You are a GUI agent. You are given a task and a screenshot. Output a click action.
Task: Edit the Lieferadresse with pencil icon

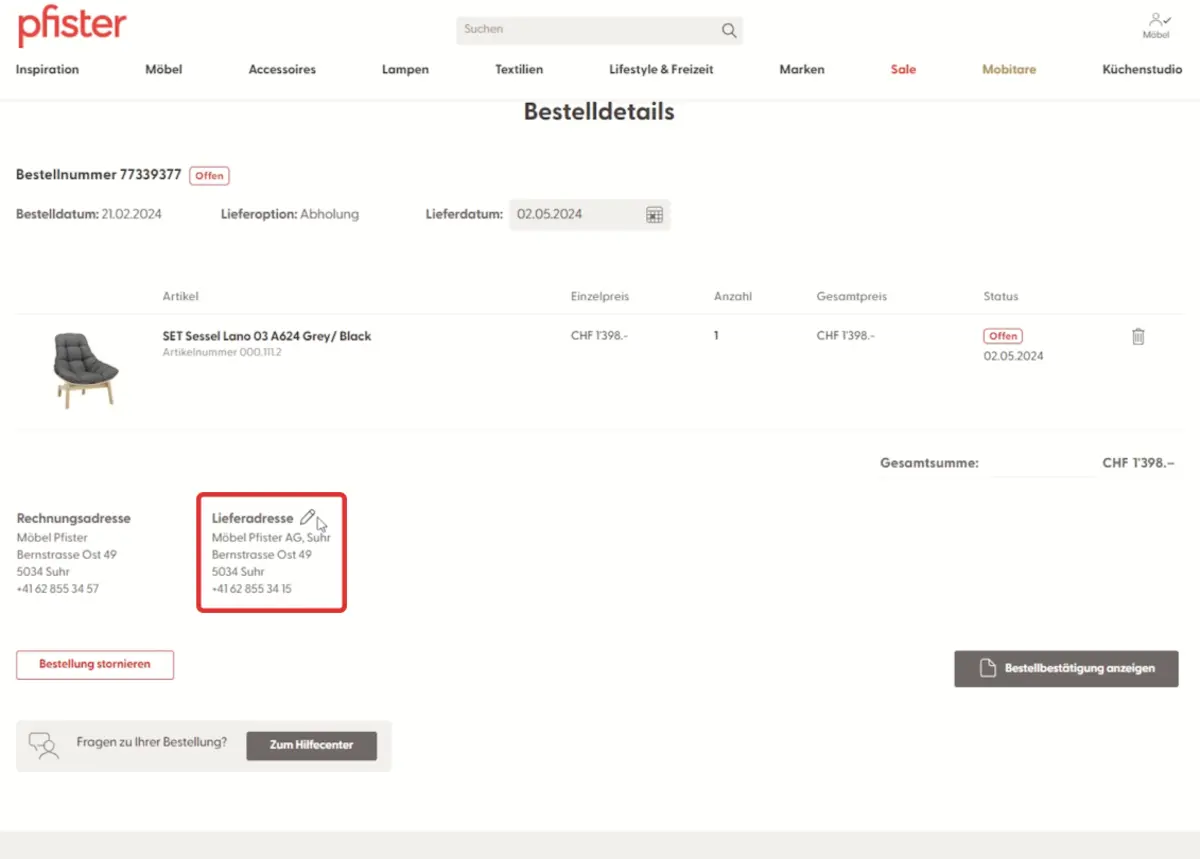(x=307, y=518)
